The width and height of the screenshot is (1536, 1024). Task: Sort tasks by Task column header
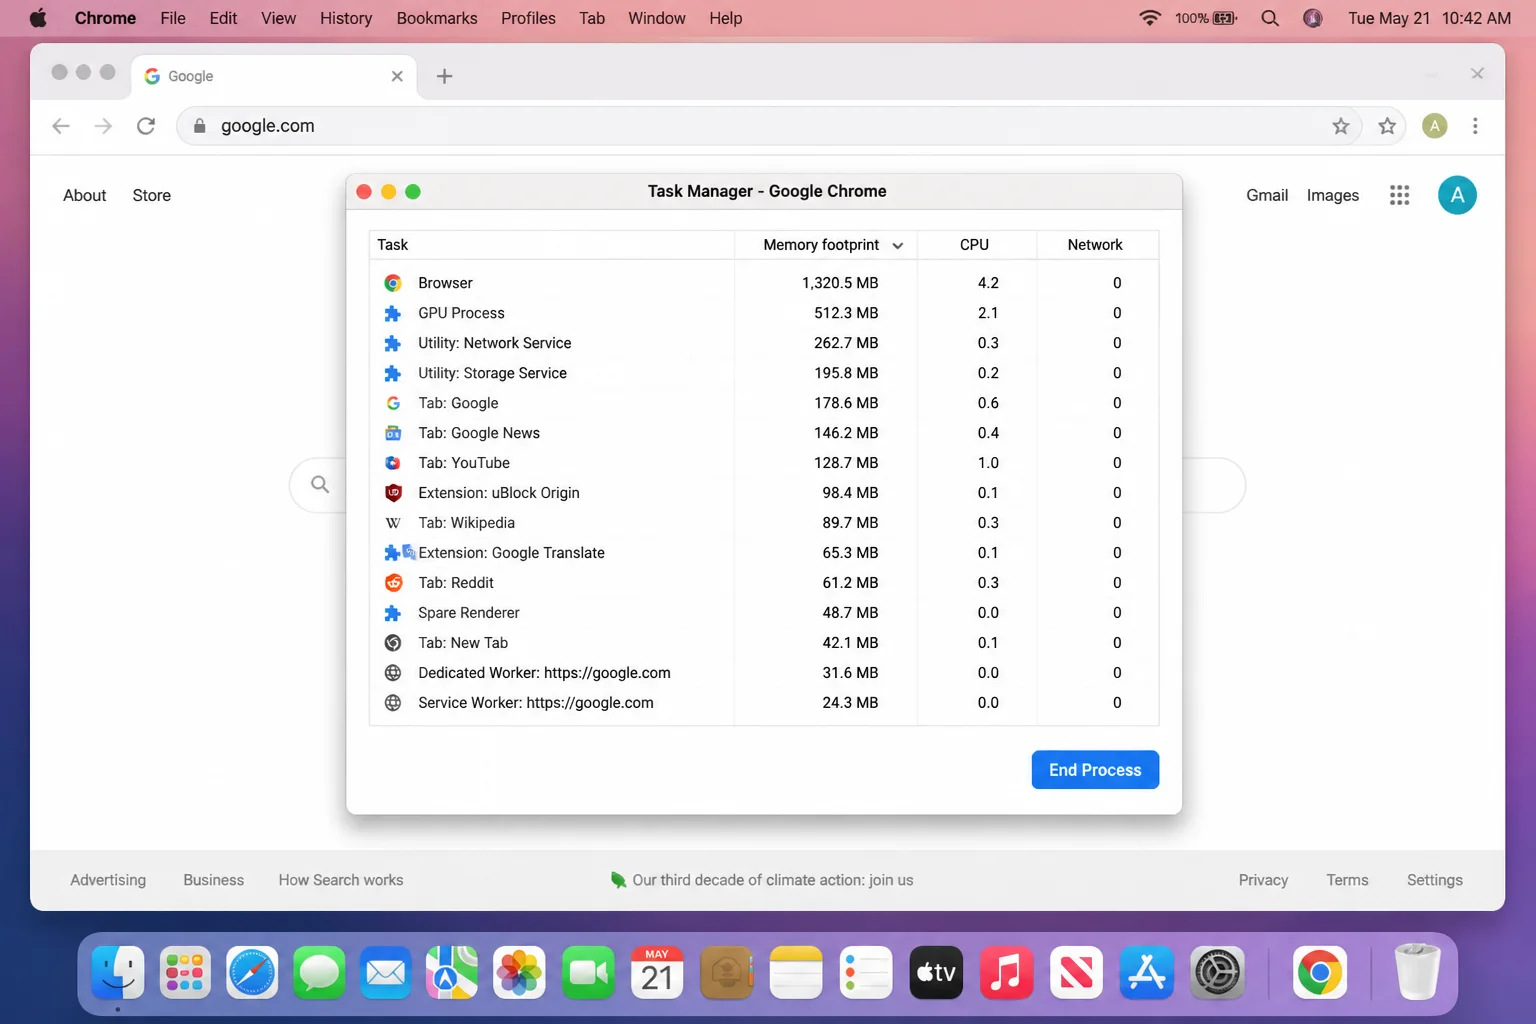552,245
